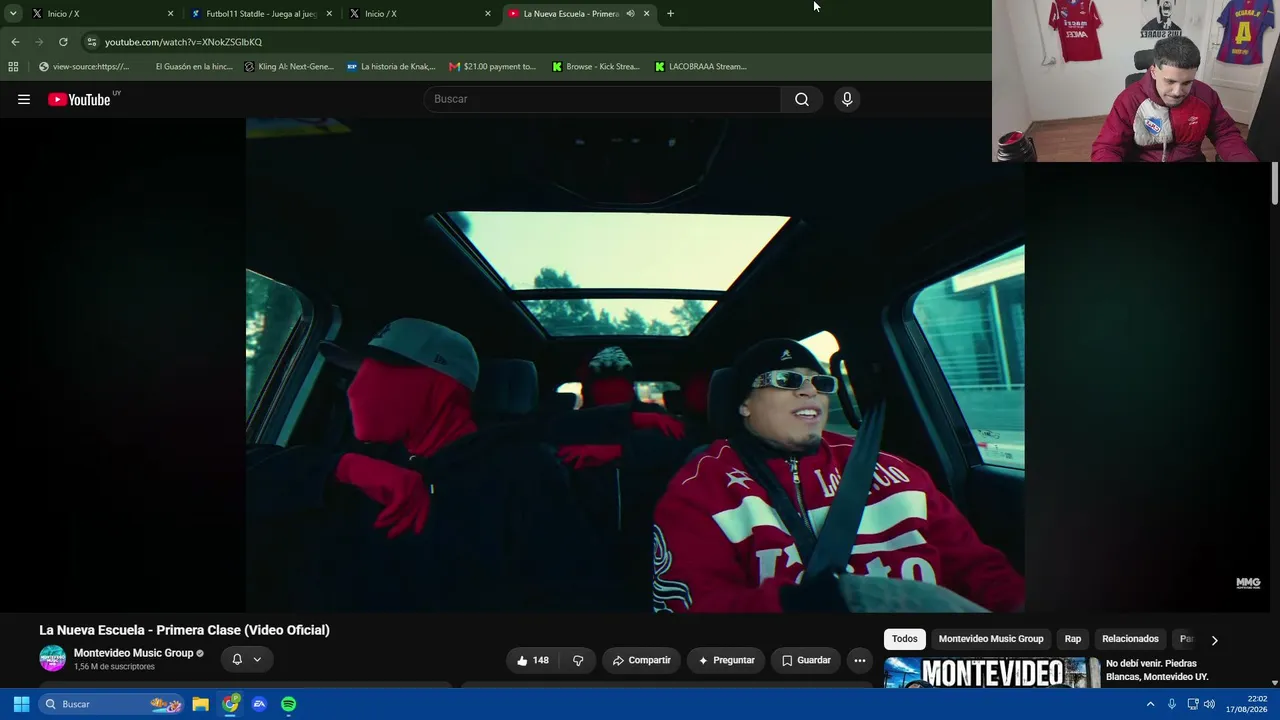1280x720 pixels.
Task: Switch to the first Inicio / X tab
Action: (100, 14)
